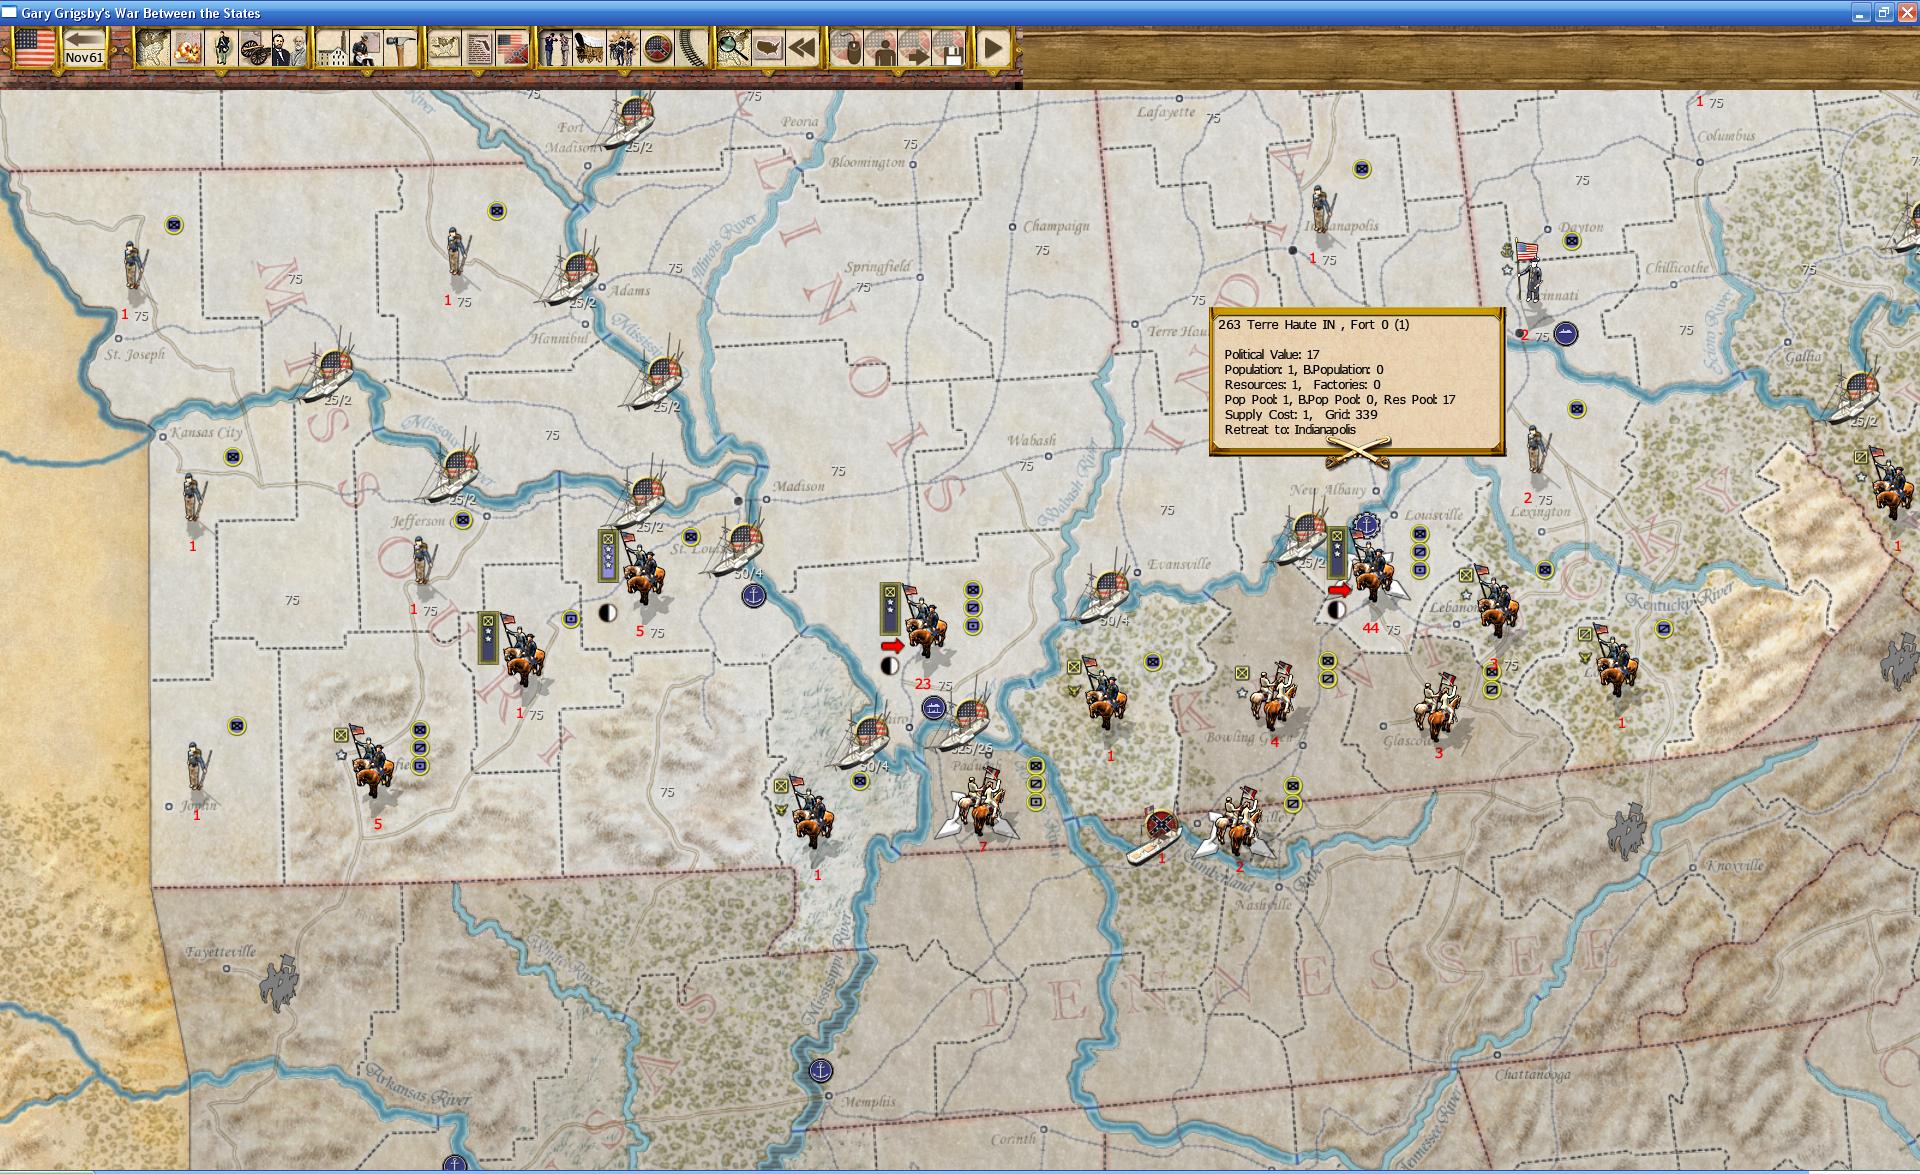The height and width of the screenshot is (1174, 1920).
Task: Click the person silhouette toolbar icon
Action: click(x=880, y=47)
